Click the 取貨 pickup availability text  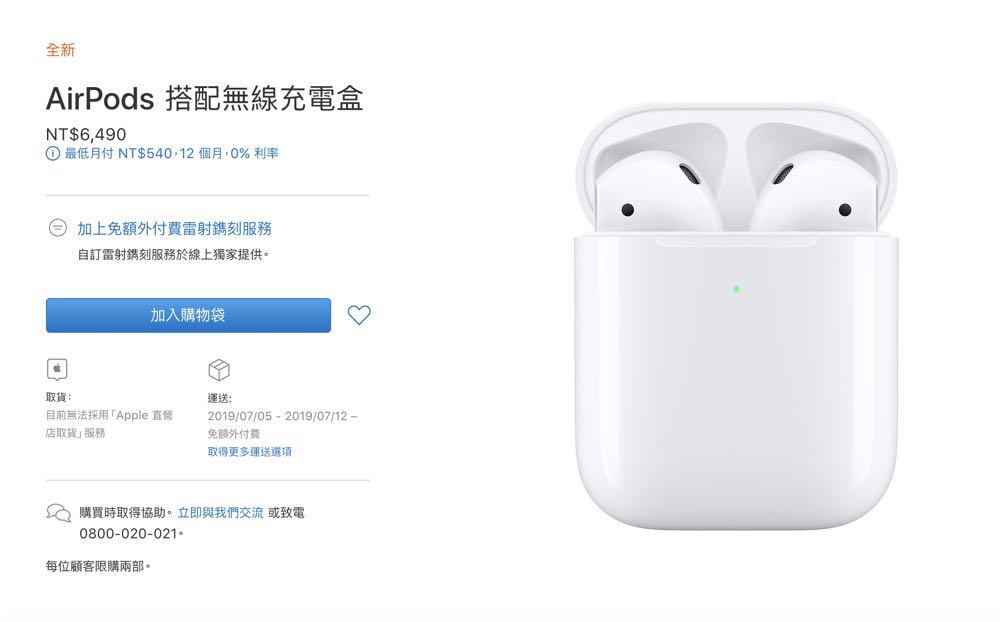[109, 424]
